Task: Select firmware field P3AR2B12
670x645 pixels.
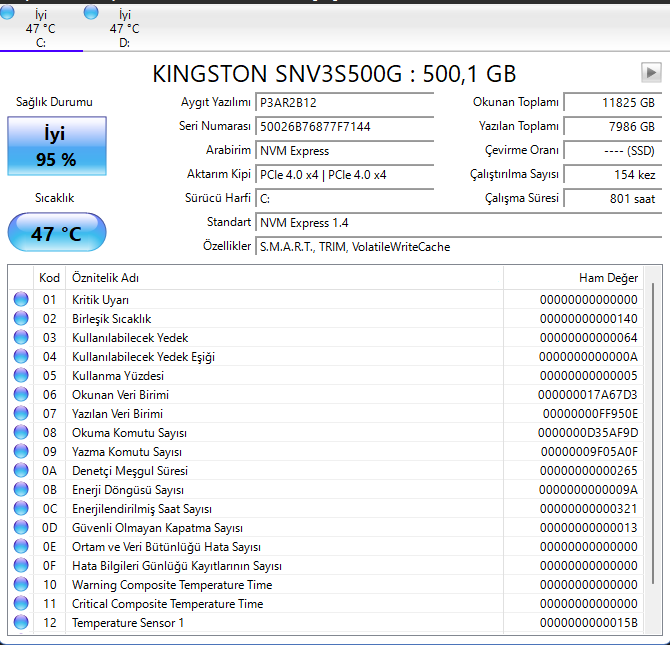Action: [x=345, y=103]
